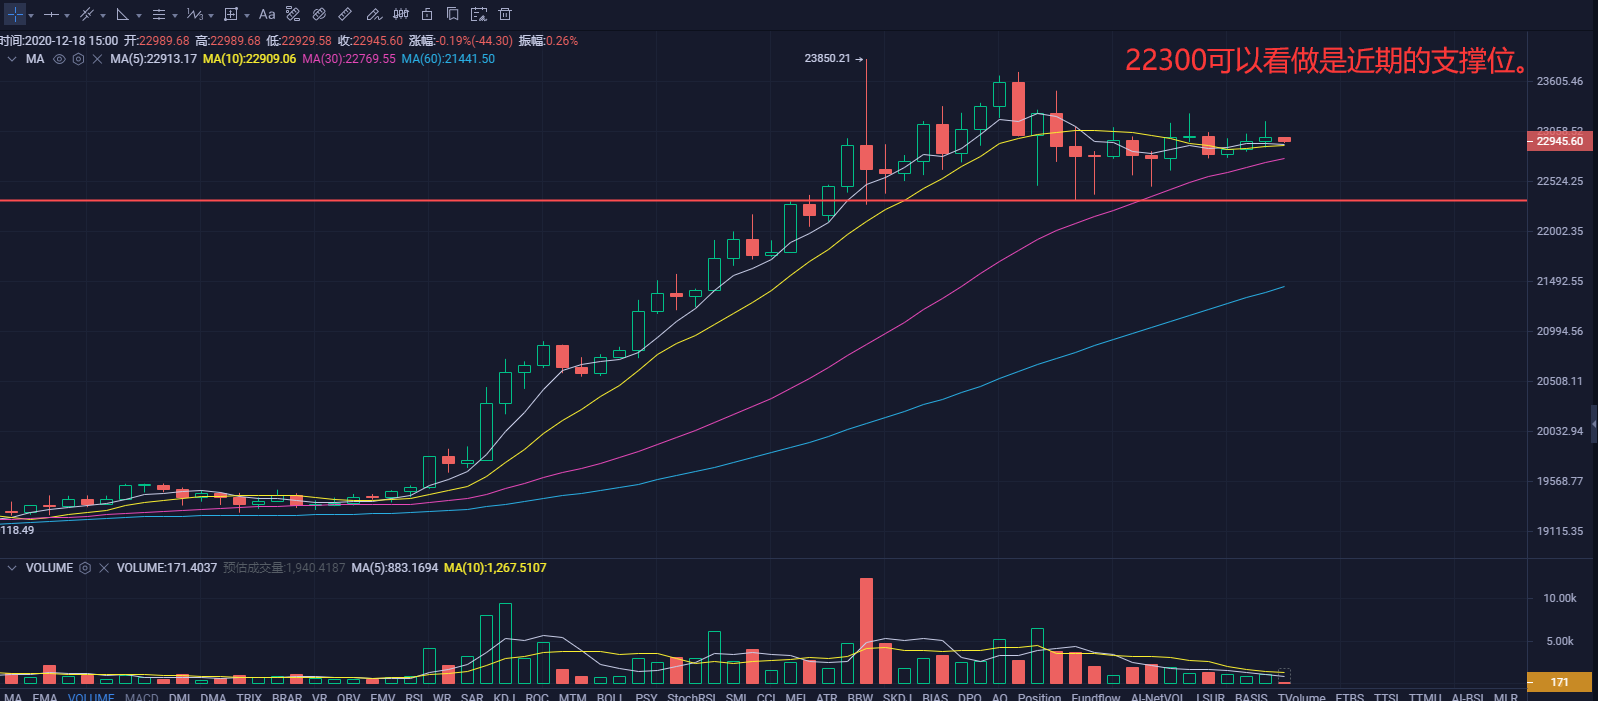The width and height of the screenshot is (1598, 701).
Task: Toggle the MACD indicator at bottom
Action: (141, 696)
